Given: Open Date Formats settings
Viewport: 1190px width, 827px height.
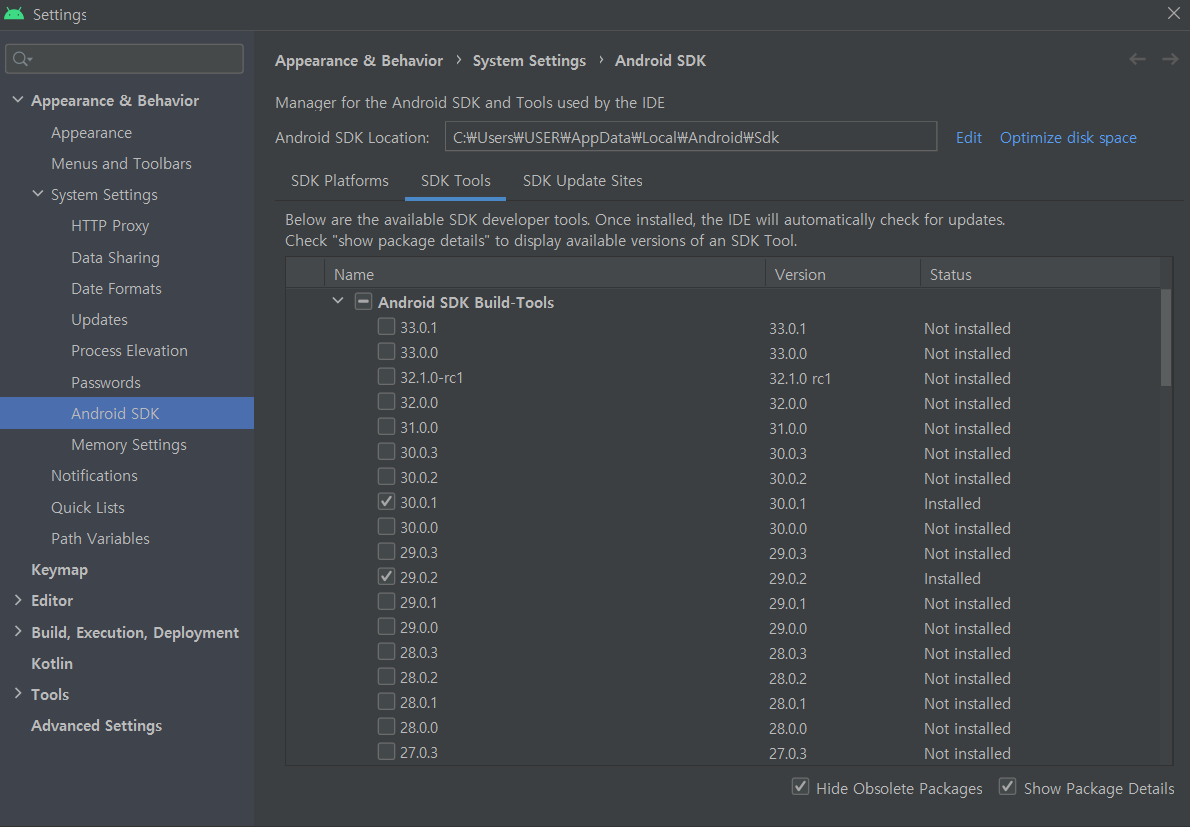Looking at the screenshot, I should tap(116, 288).
